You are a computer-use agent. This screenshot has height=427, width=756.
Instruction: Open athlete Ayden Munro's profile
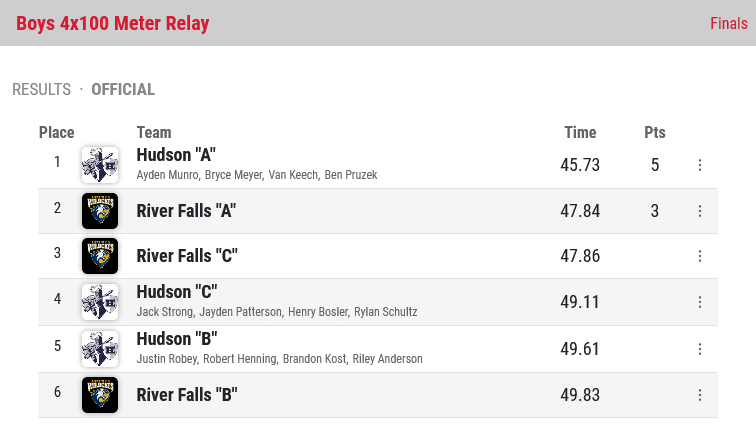167,175
